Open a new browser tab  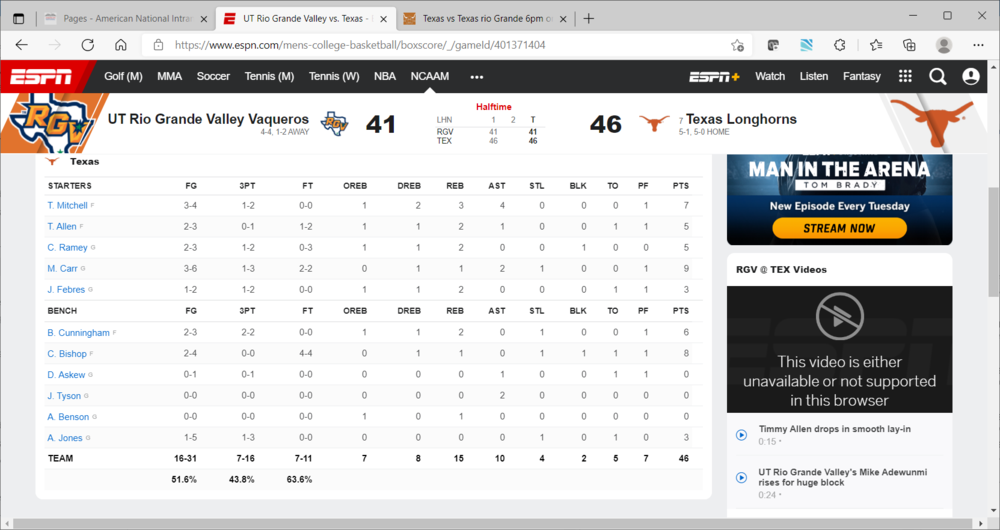point(588,18)
